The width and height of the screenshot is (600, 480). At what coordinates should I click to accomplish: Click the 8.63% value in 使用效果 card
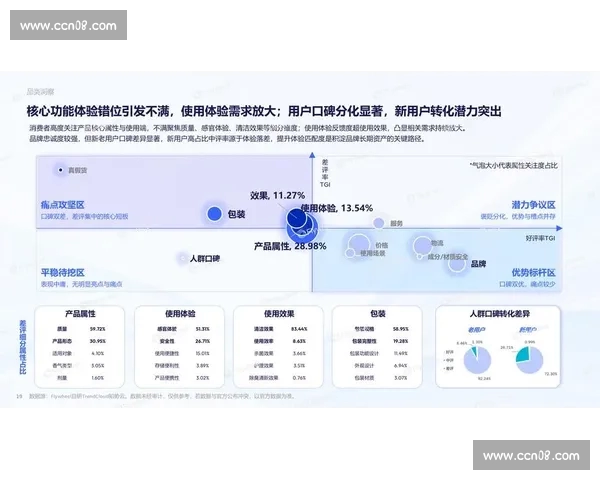299,341
